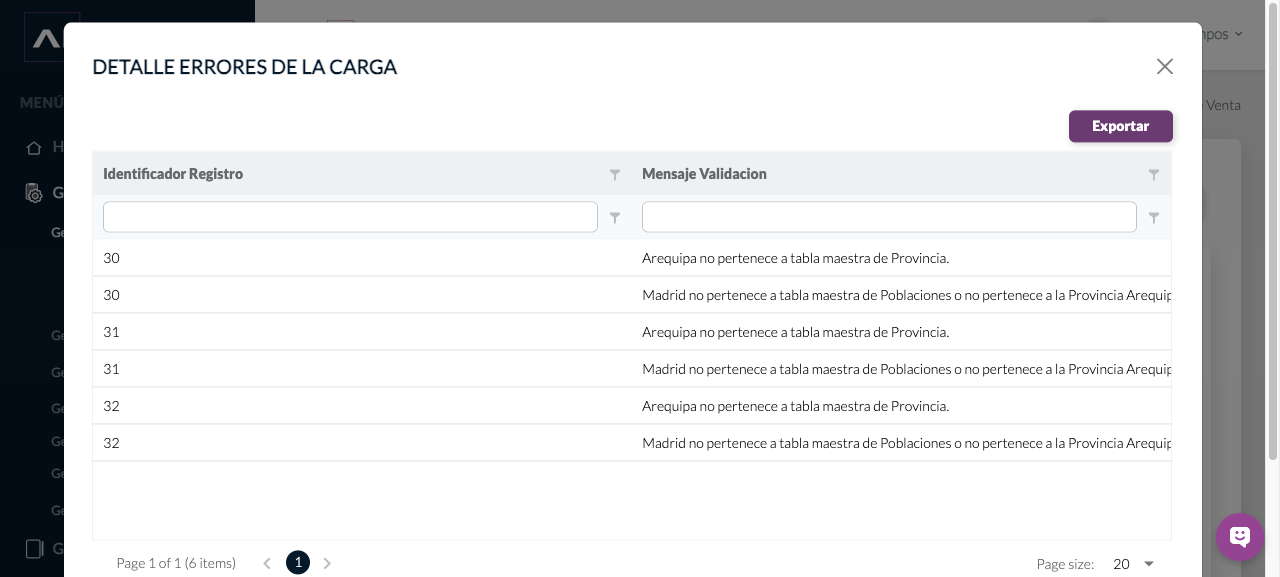Open filter menu on Identificador Registro header
Image resolution: width=1280 pixels, height=577 pixels.
pos(615,174)
